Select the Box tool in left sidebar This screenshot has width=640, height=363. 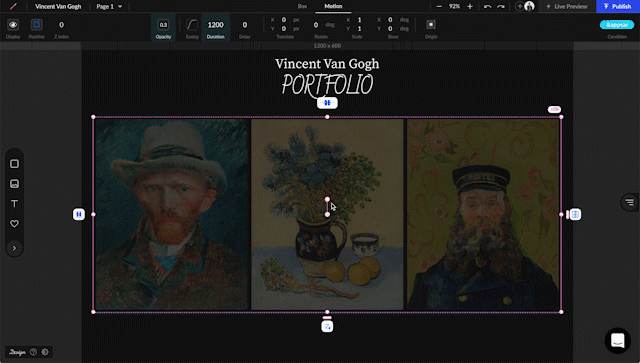pyautogui.click(x=14, y=164)
